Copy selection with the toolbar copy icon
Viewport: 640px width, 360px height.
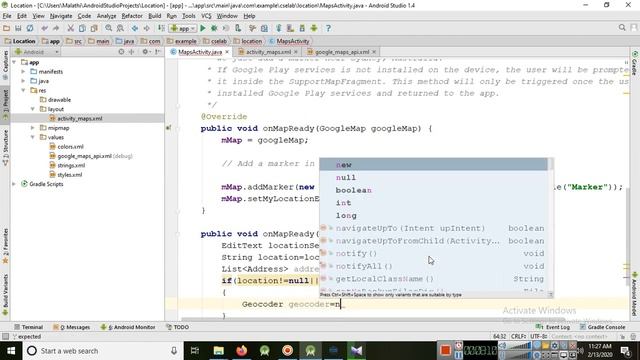[x=82, y=28]
